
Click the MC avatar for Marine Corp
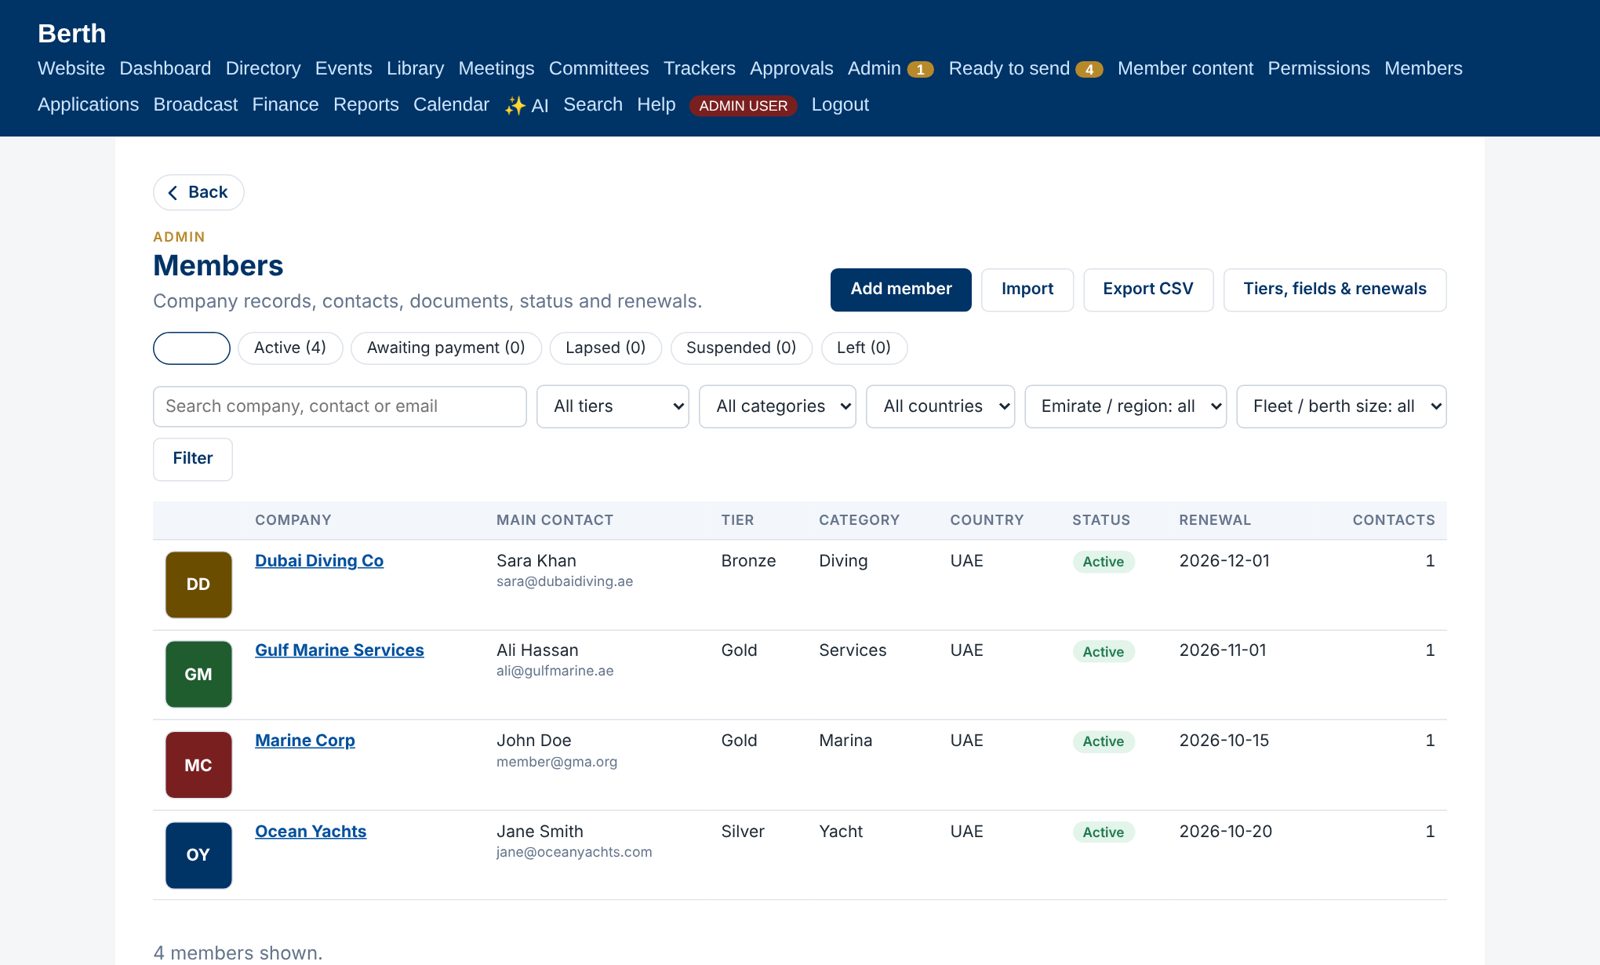click(x=198, y=765)
